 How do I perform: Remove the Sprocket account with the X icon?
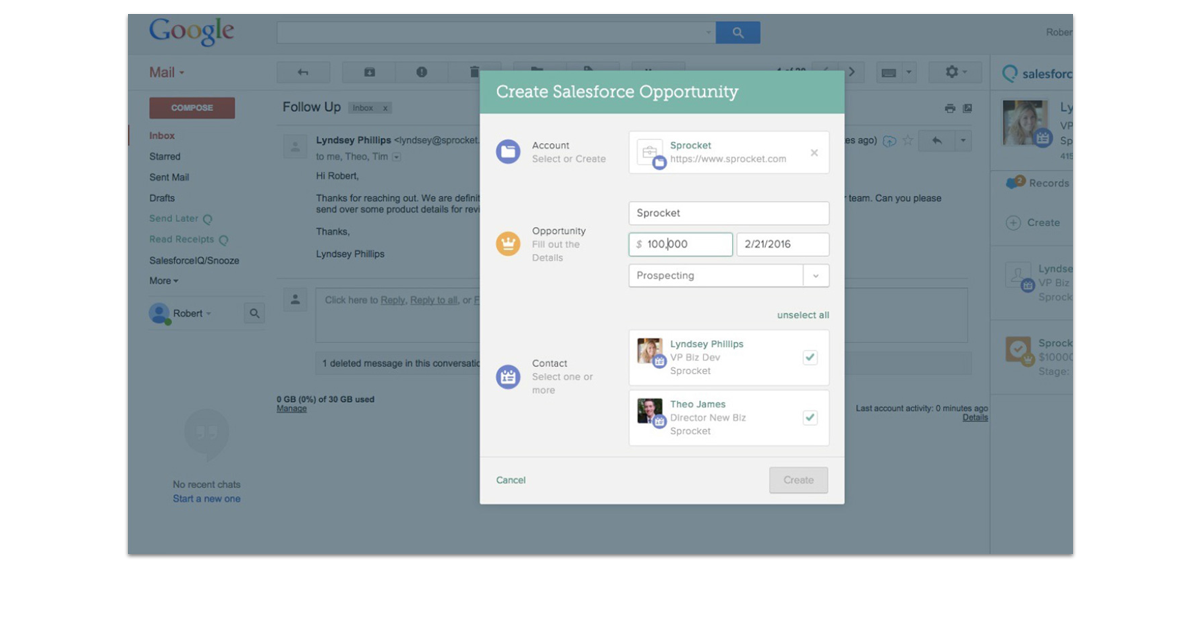coord(814,153)
